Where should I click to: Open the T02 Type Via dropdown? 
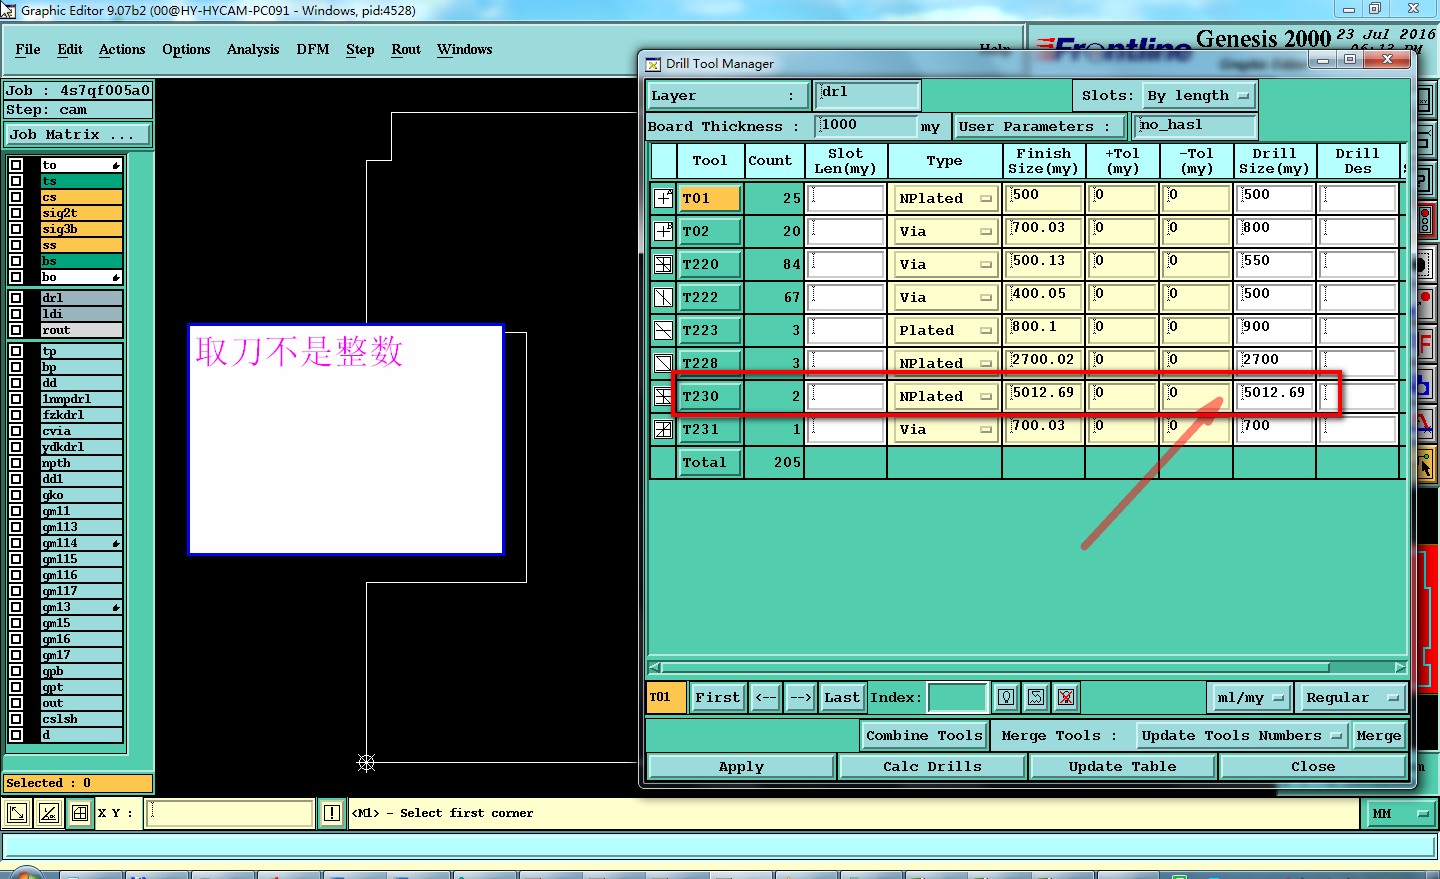point(944,231)
